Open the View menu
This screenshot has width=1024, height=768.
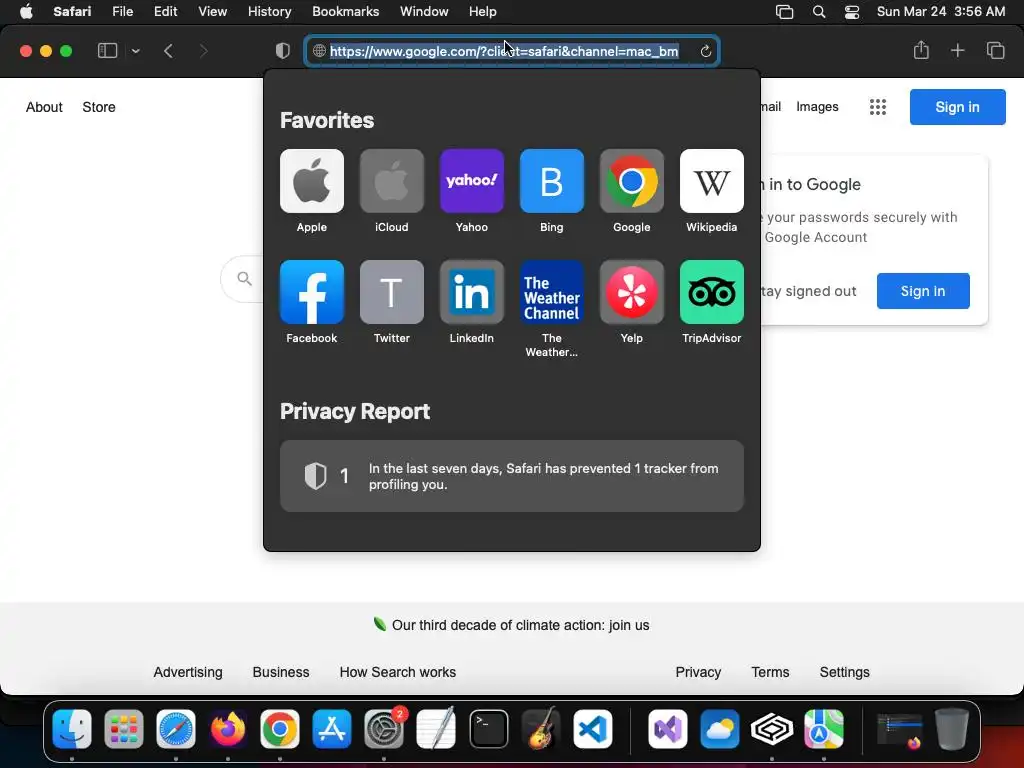point(212,12)
